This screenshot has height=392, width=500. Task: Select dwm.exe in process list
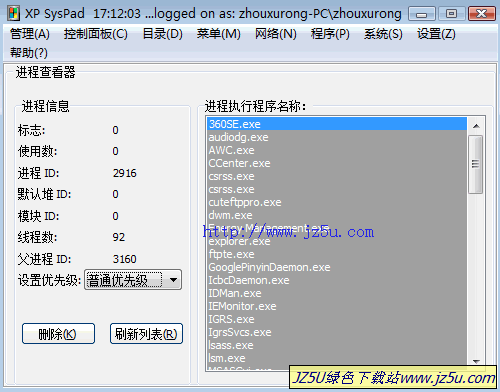(x=337, y=215)
